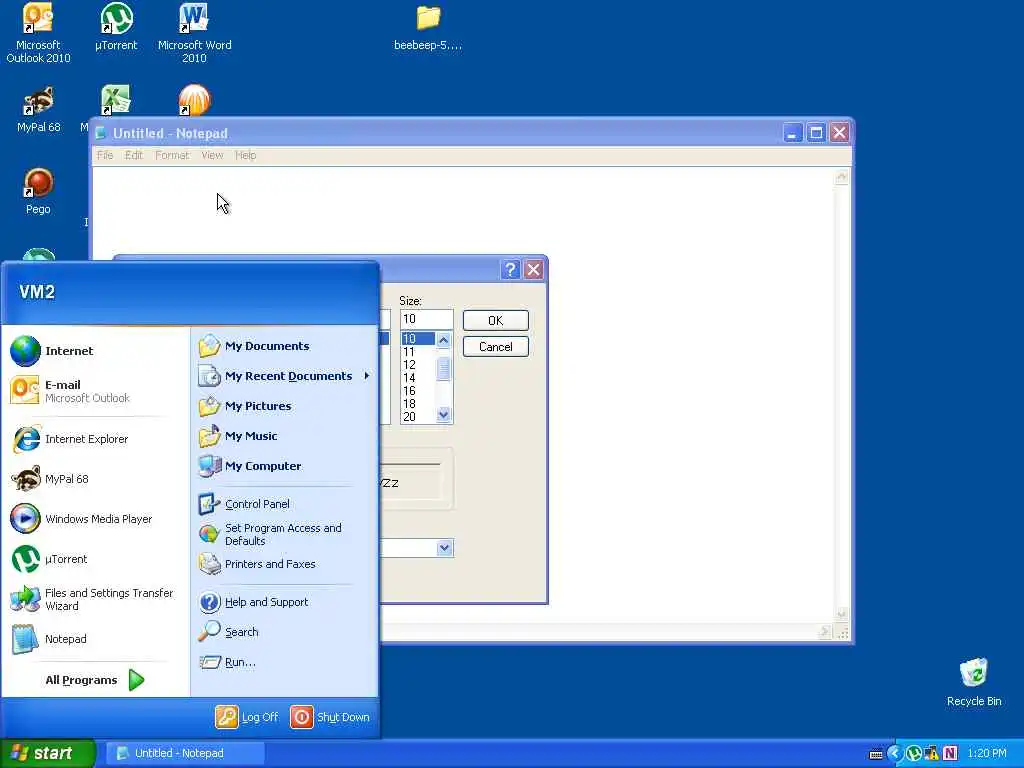Click the size list scroll-down arrow

coord(443,415)
